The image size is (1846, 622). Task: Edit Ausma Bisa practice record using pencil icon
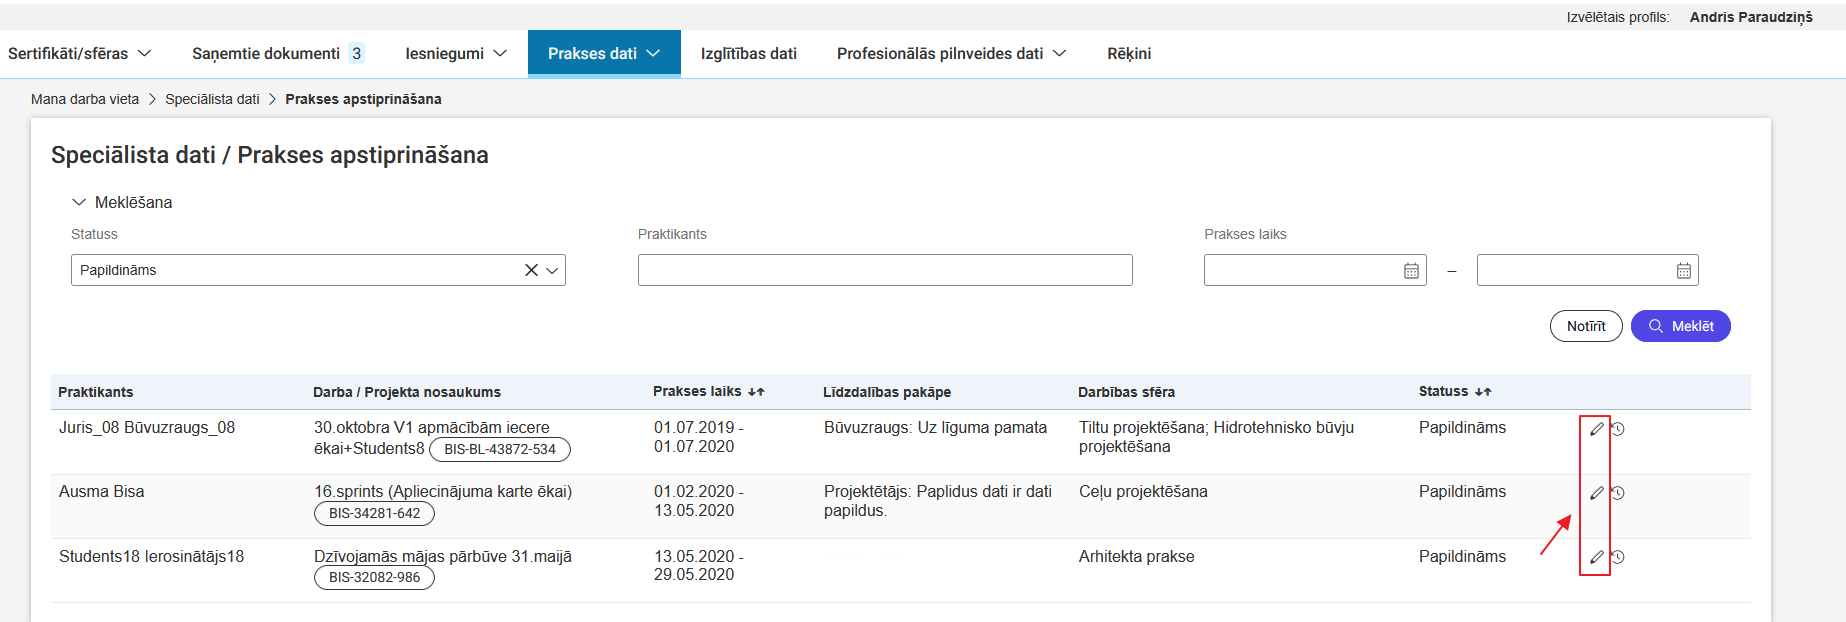coord(1596,492)
